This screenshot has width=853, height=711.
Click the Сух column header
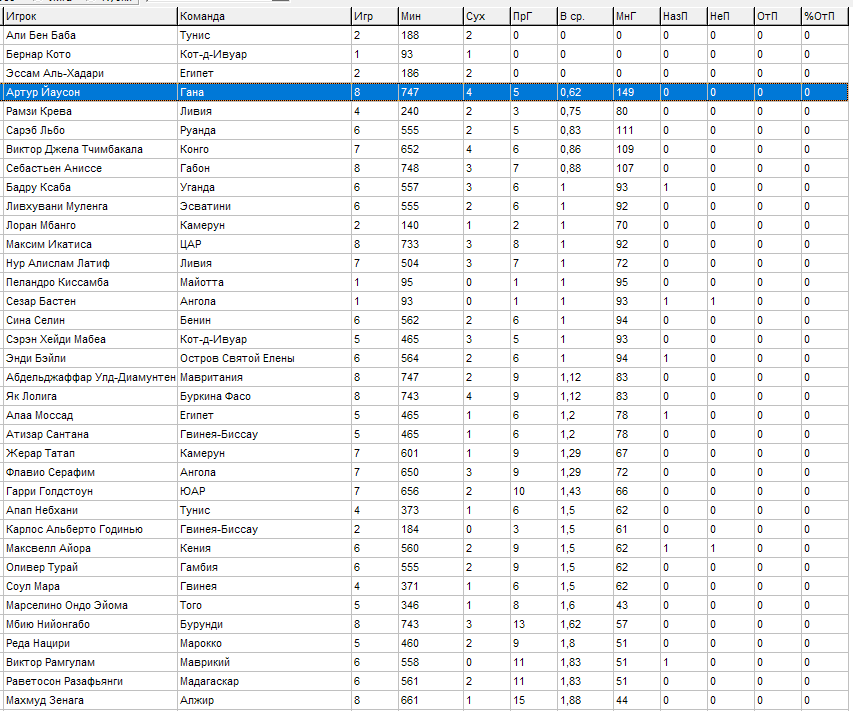coord(484,17)
